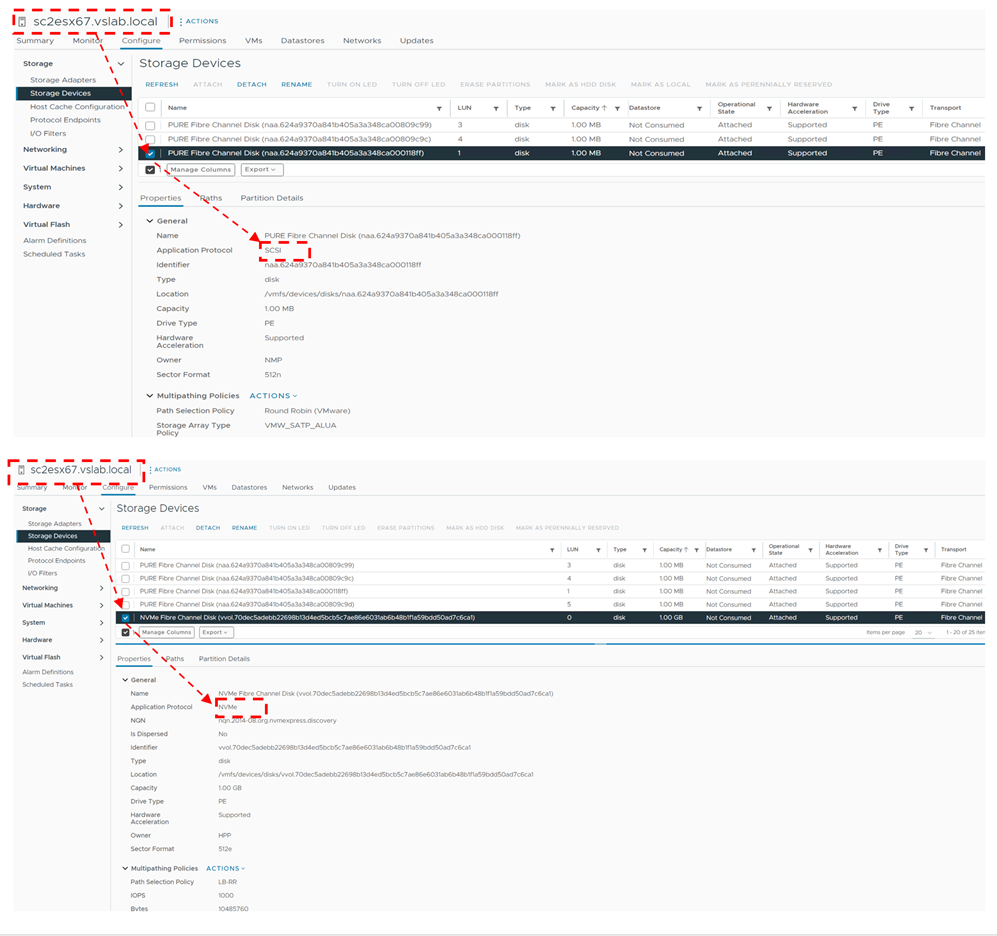Click MARK AS LOCAL toolbar action

click(660, 85)
